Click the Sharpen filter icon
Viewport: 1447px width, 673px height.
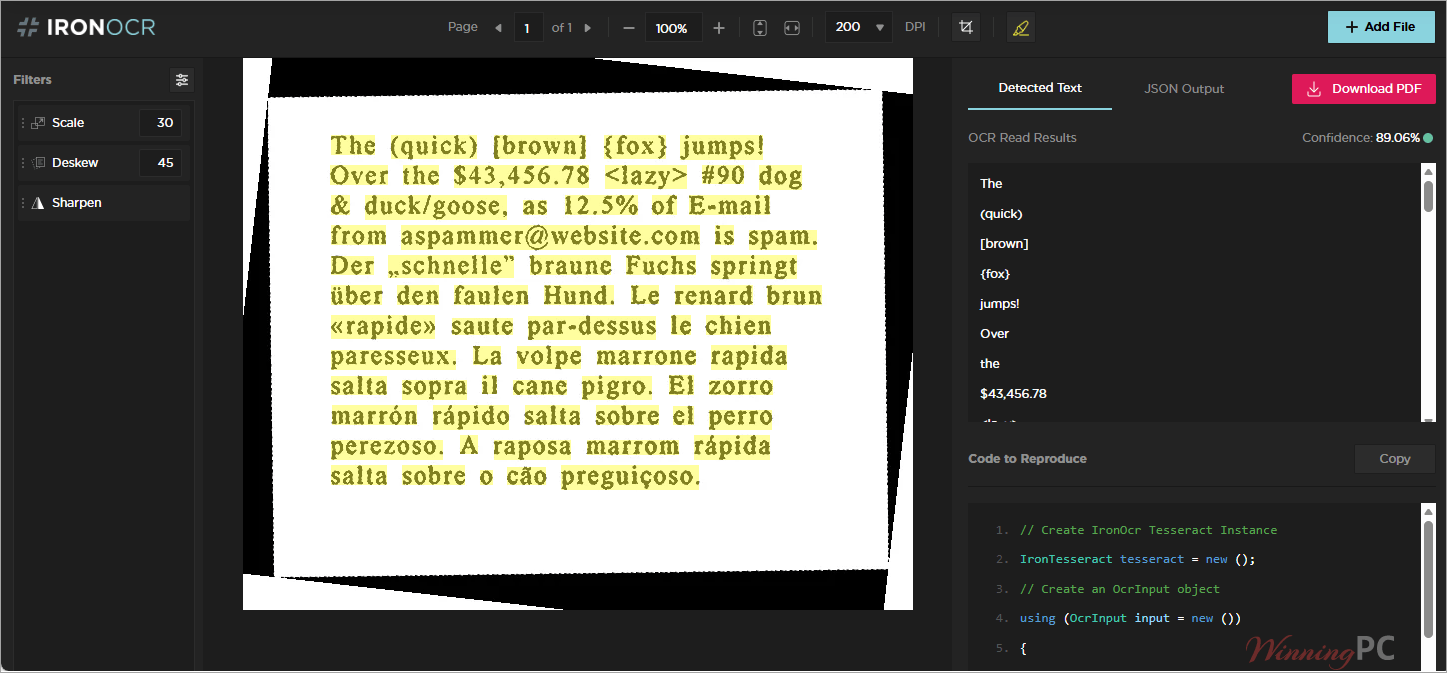(x=38, y=203)
